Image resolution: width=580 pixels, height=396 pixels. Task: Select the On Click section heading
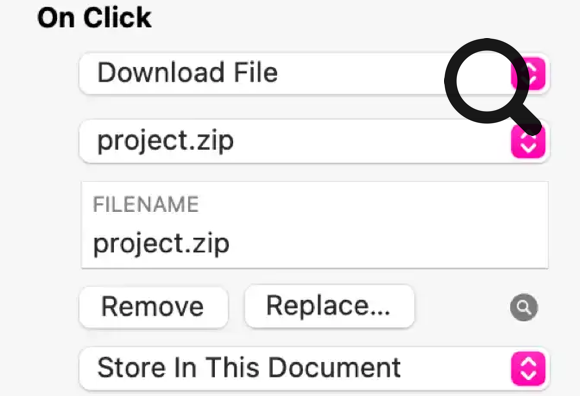pos(94,18)
